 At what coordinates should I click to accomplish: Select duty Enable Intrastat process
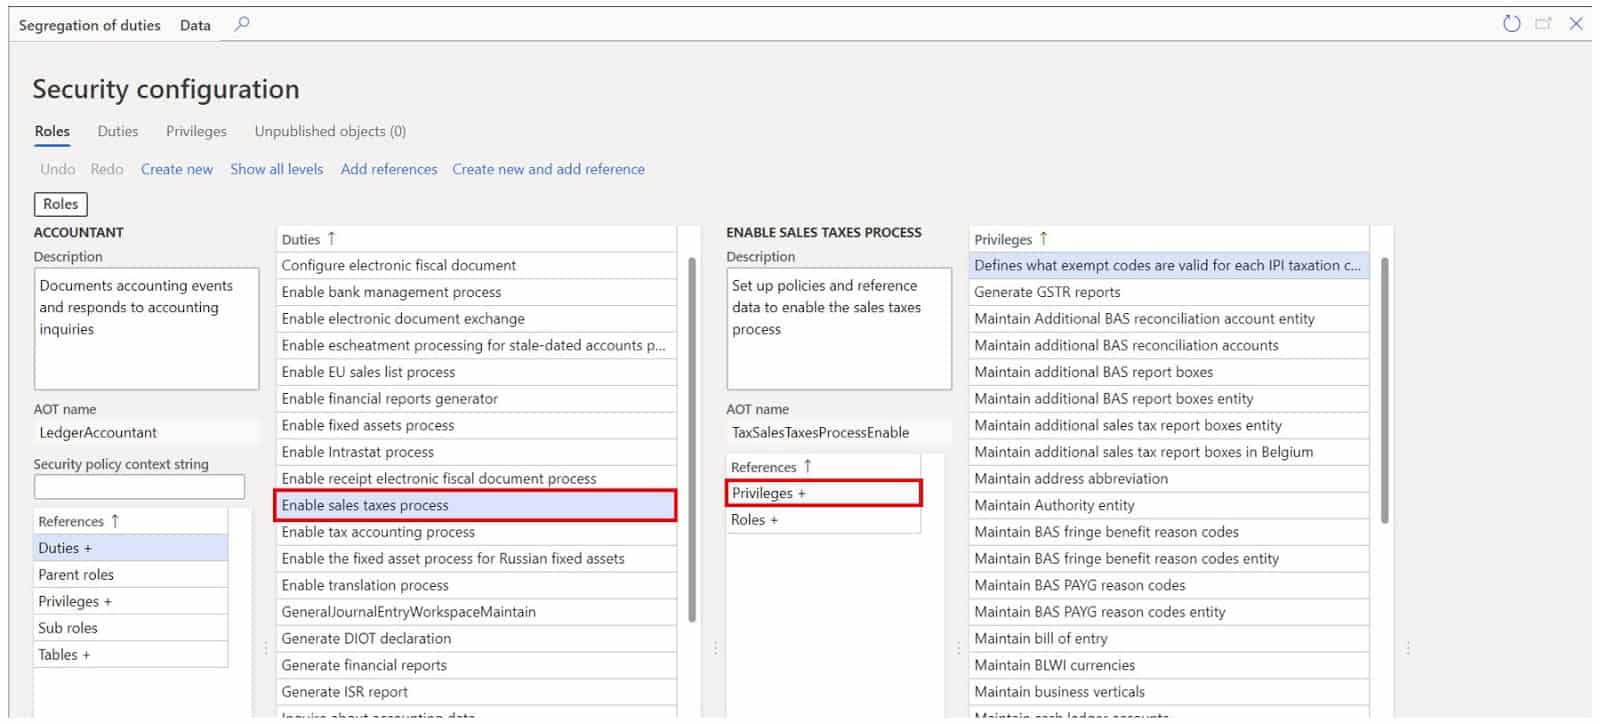click(x=476, y=452)
